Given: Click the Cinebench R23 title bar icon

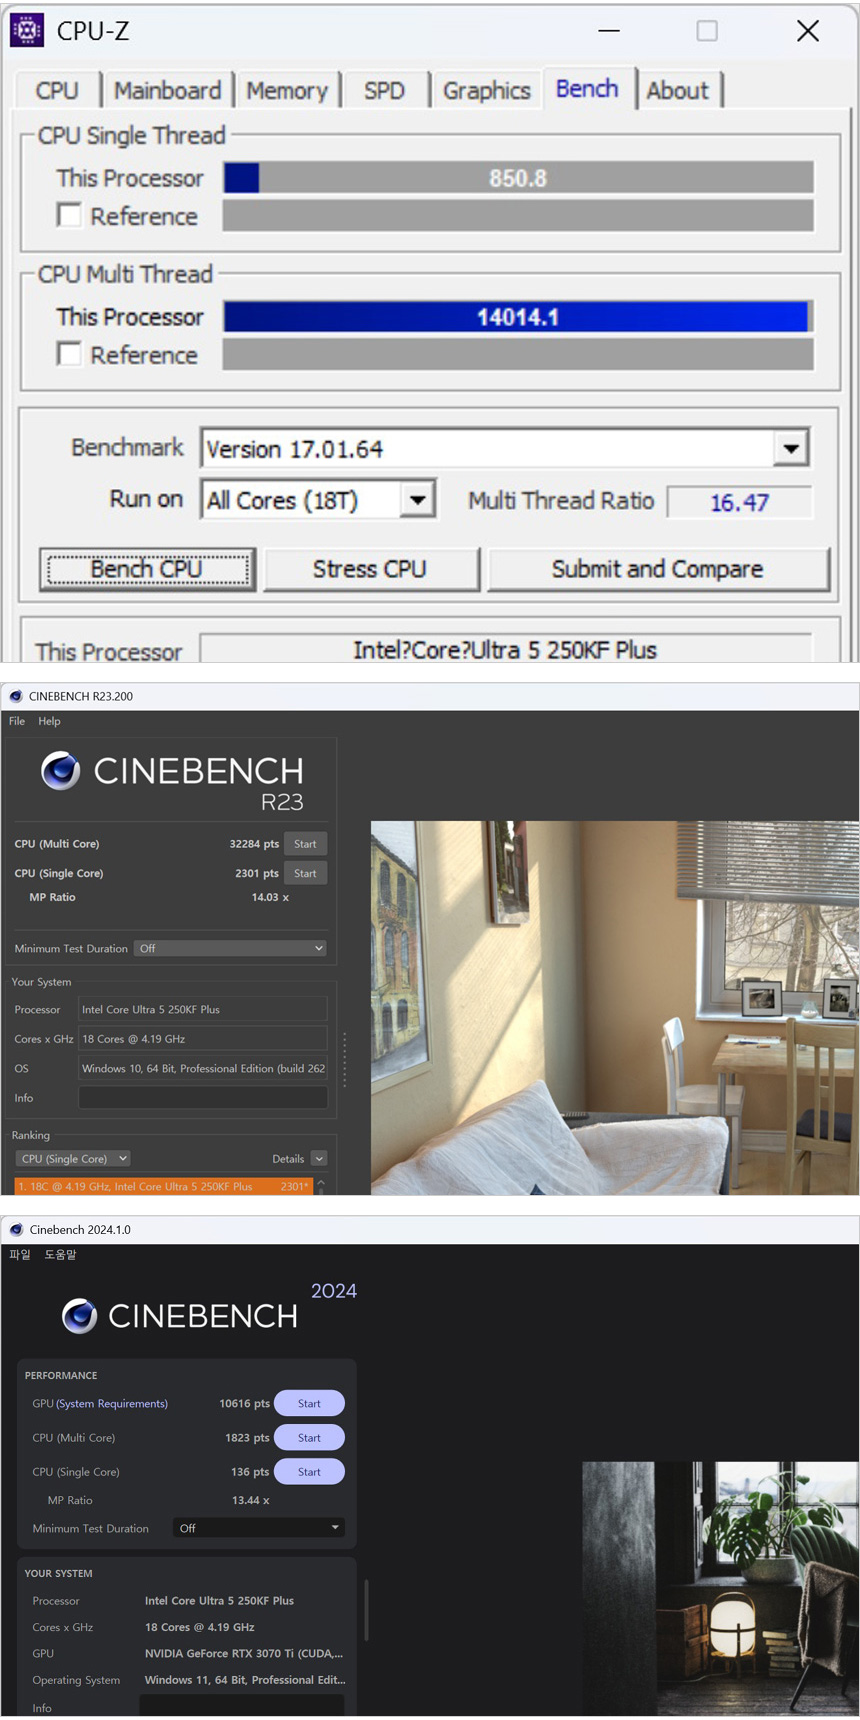Looking at the screenshot, I should [16, 696].
